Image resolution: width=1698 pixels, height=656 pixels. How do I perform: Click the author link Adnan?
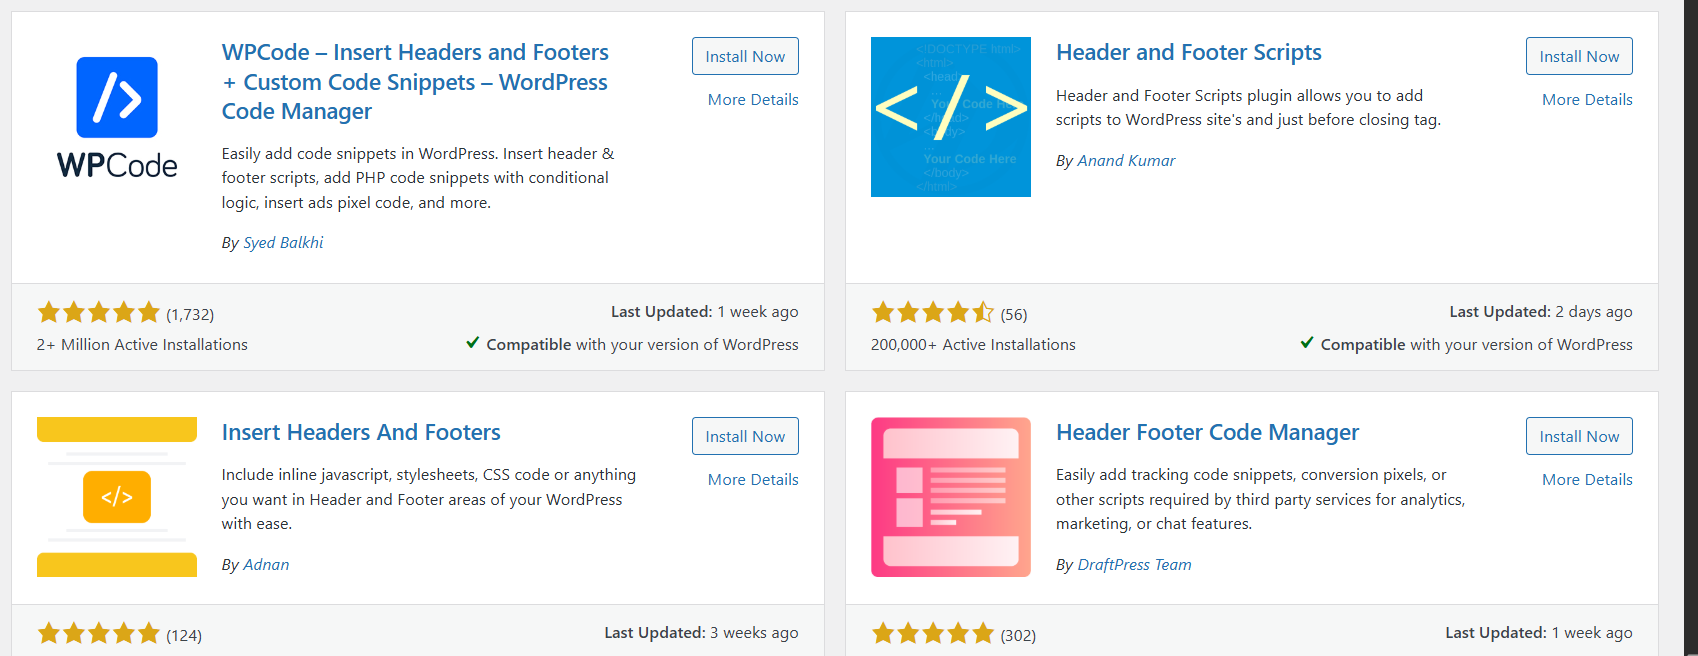coord(266,564)
